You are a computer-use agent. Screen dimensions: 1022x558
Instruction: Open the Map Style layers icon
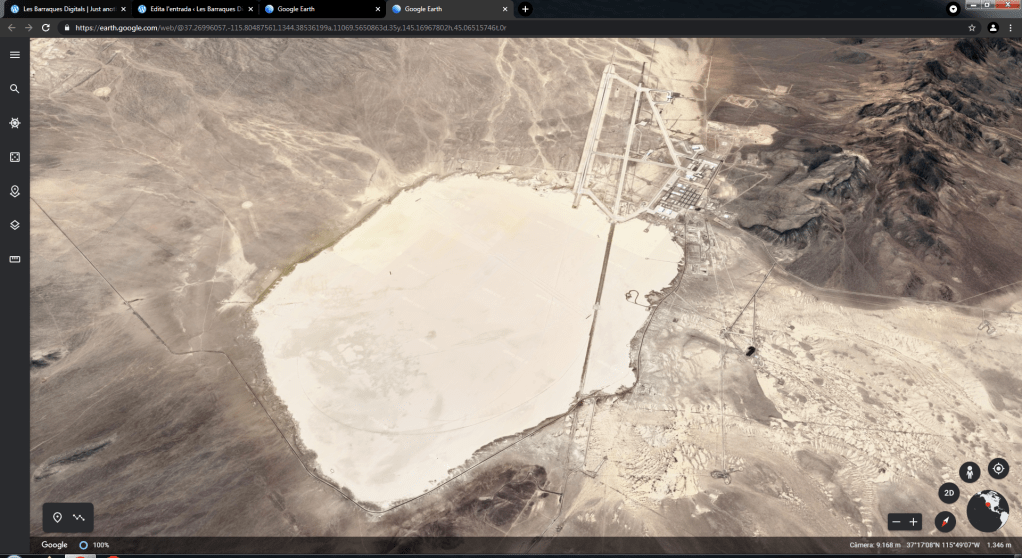[15, 225]
